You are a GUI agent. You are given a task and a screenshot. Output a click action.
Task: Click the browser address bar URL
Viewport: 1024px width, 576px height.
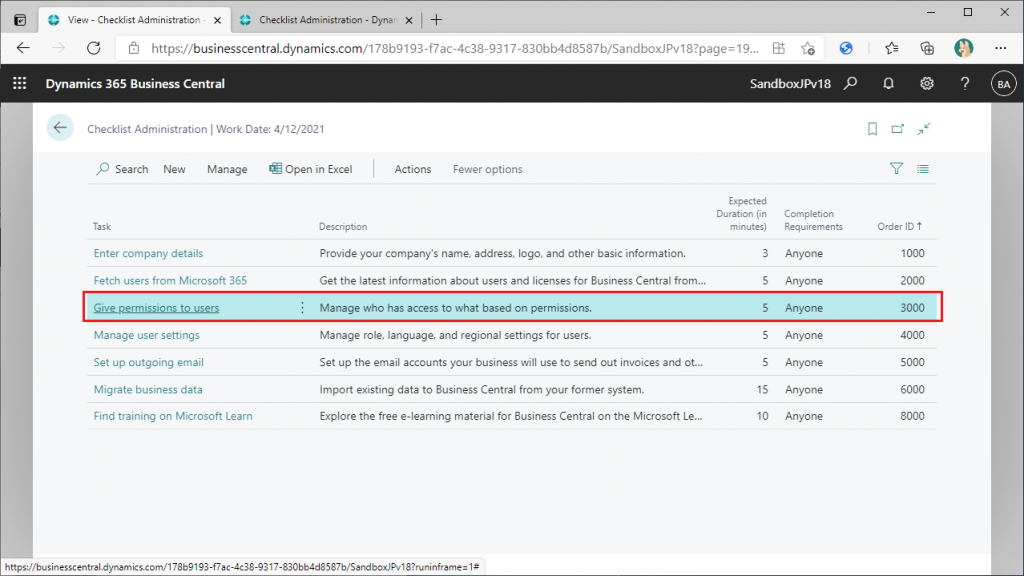(x=455, y=48)
